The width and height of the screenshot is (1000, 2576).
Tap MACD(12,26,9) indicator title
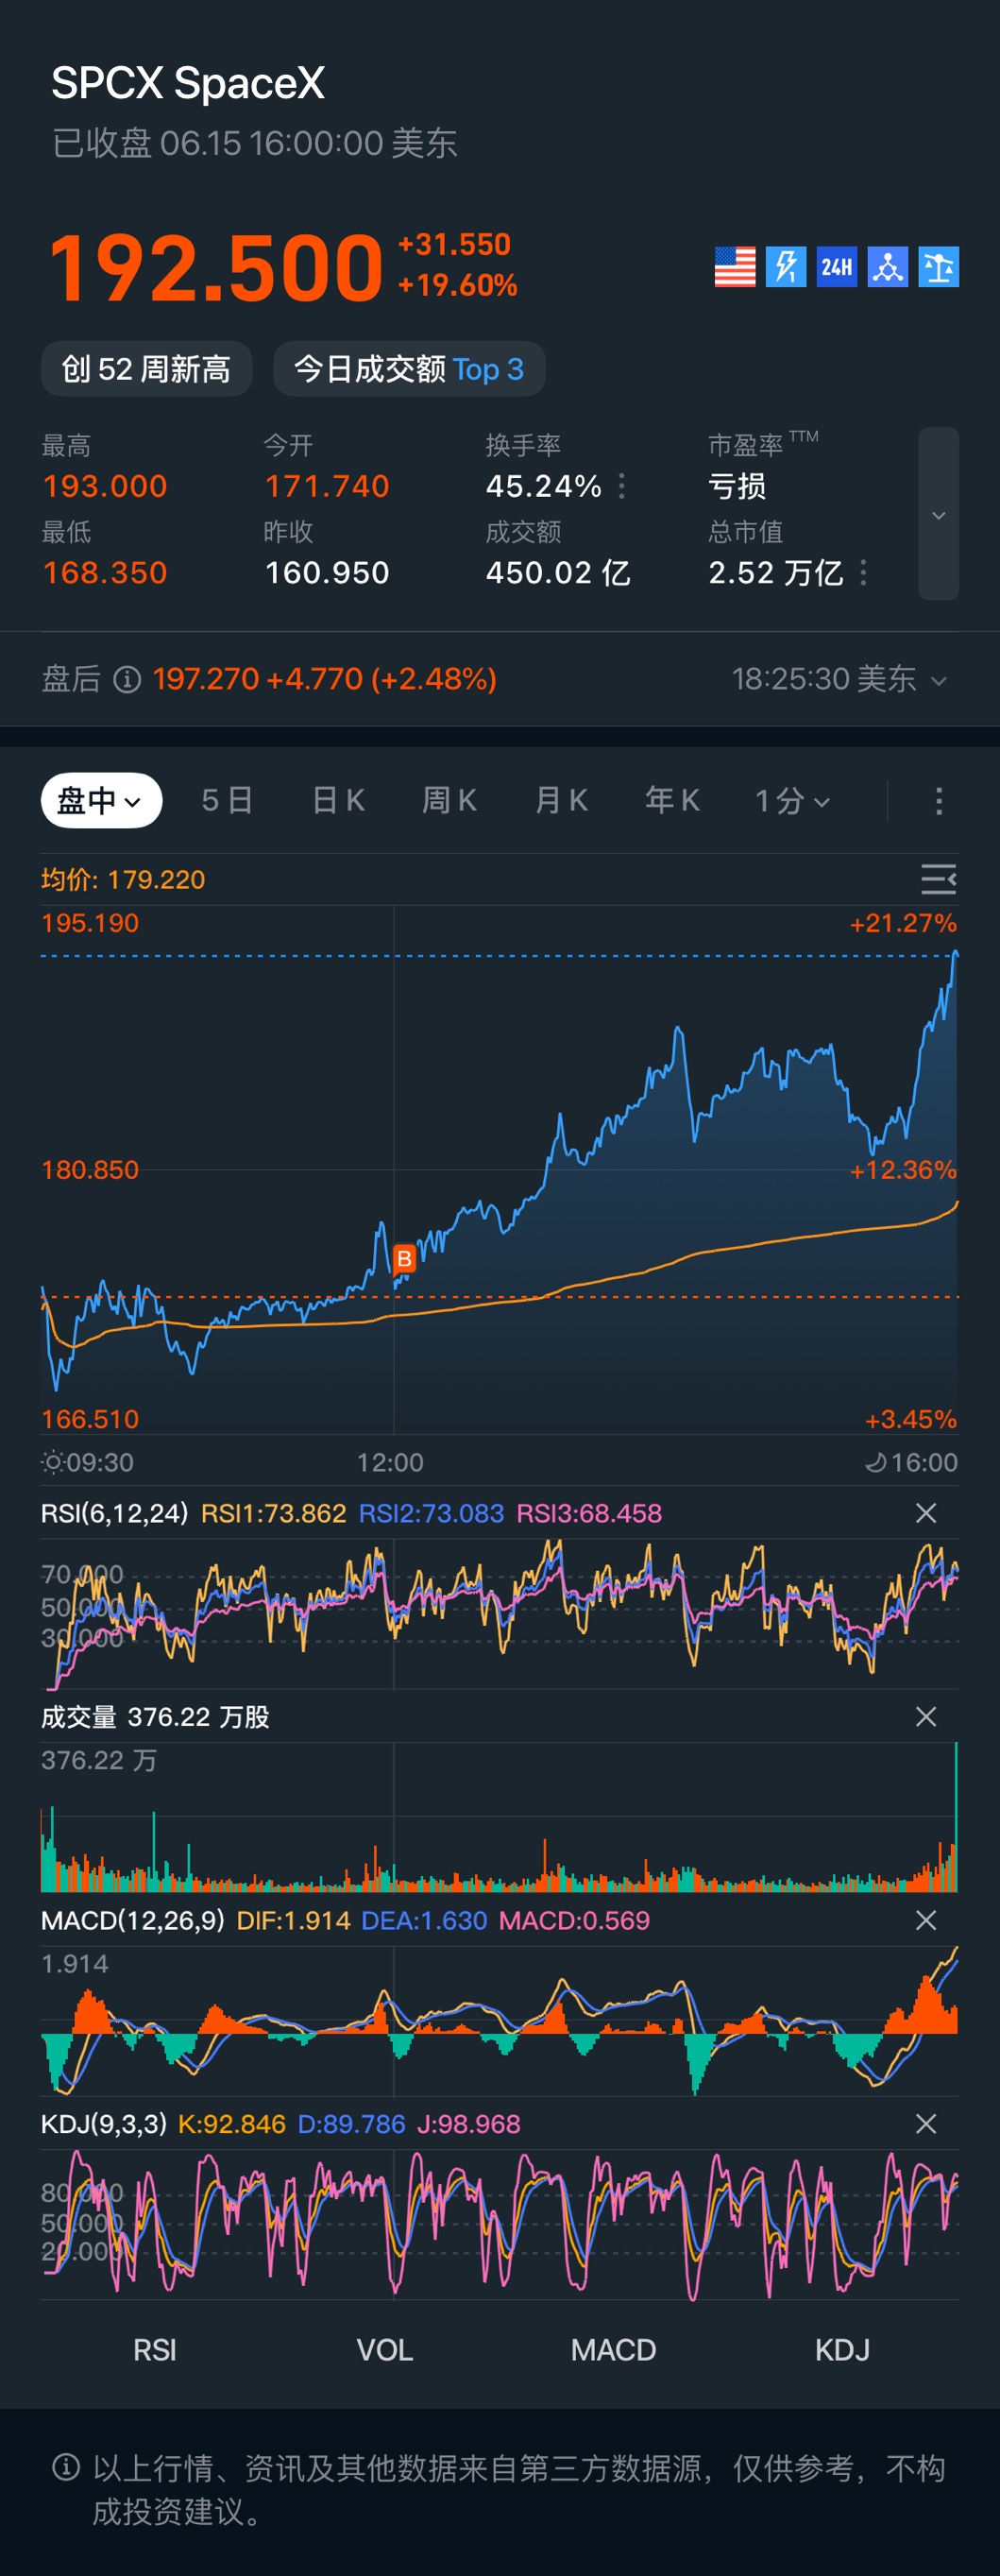pos(132,1920)
